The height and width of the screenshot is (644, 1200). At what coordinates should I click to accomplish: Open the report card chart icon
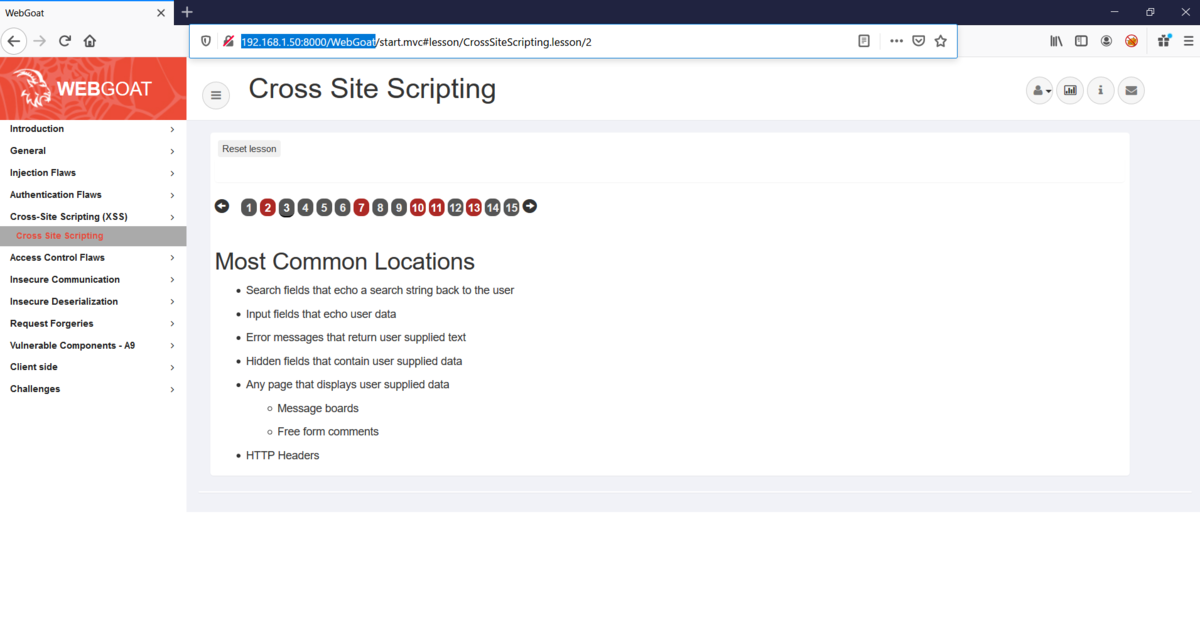[1070, 90]
